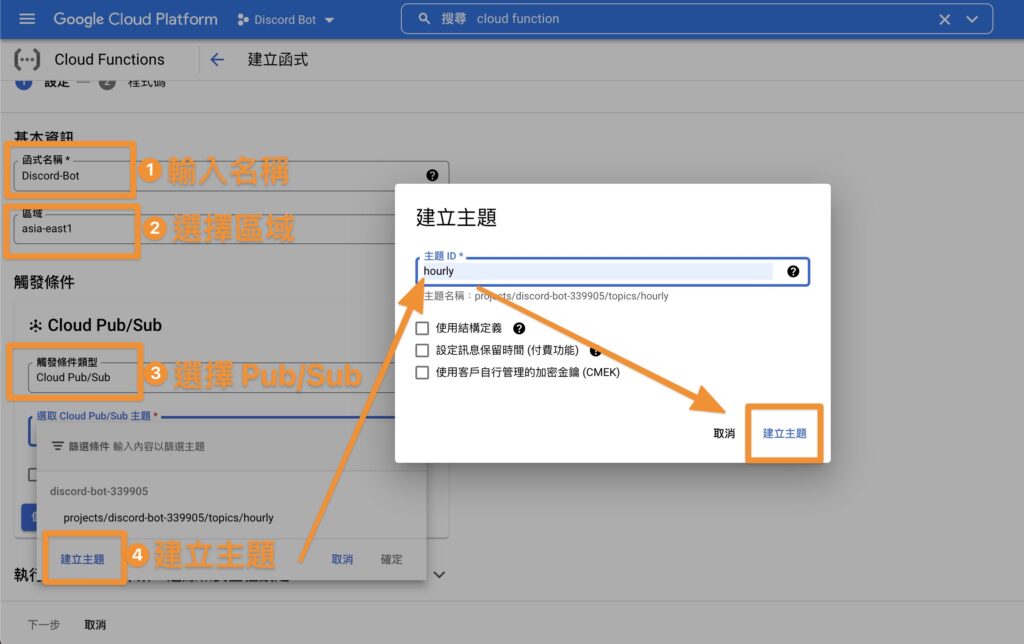Click the discord-bot-339905 project label
Viewport: 1024px width, 644px height.
(x=99, y=491)
